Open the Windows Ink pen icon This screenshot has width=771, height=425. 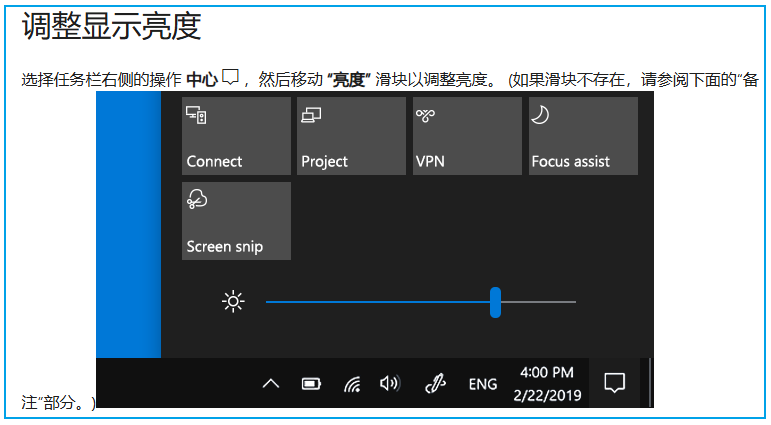click(x=435, y=384)
